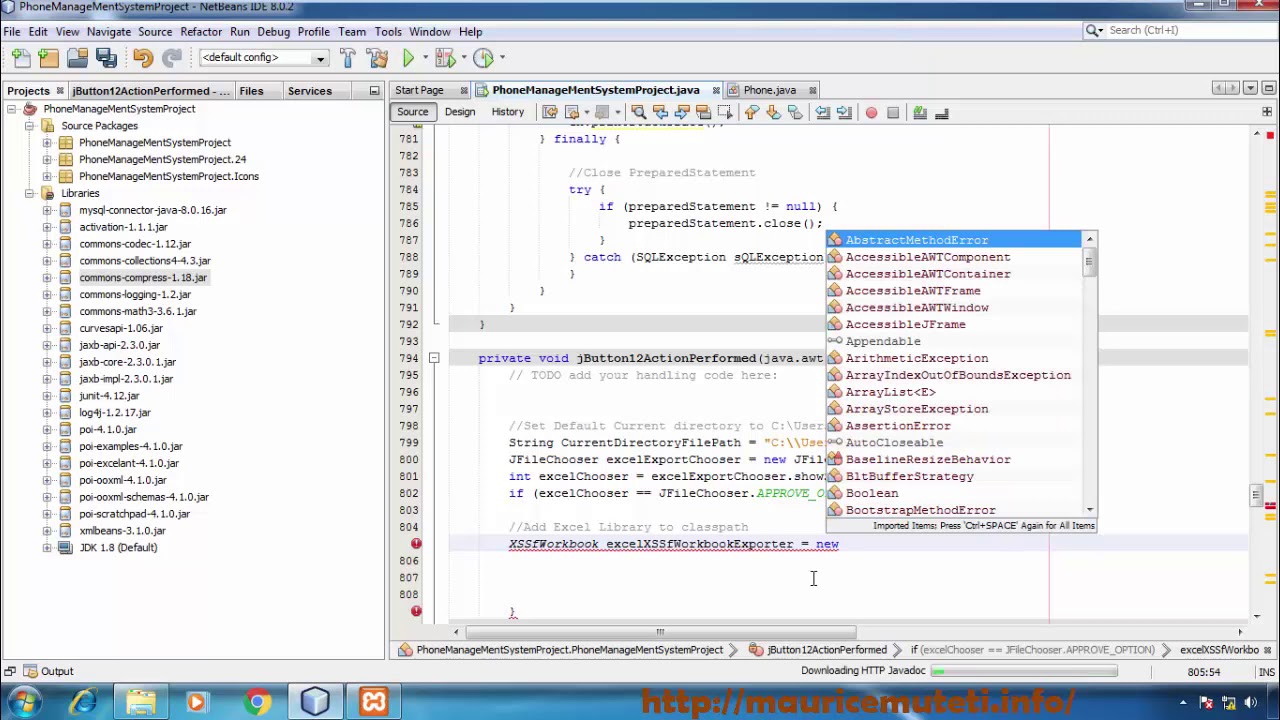Collapse the PhoneManageMentSystemProject root node
Image resolution: width=1280 pixels, height=720 pixels.
click(12, 109)
